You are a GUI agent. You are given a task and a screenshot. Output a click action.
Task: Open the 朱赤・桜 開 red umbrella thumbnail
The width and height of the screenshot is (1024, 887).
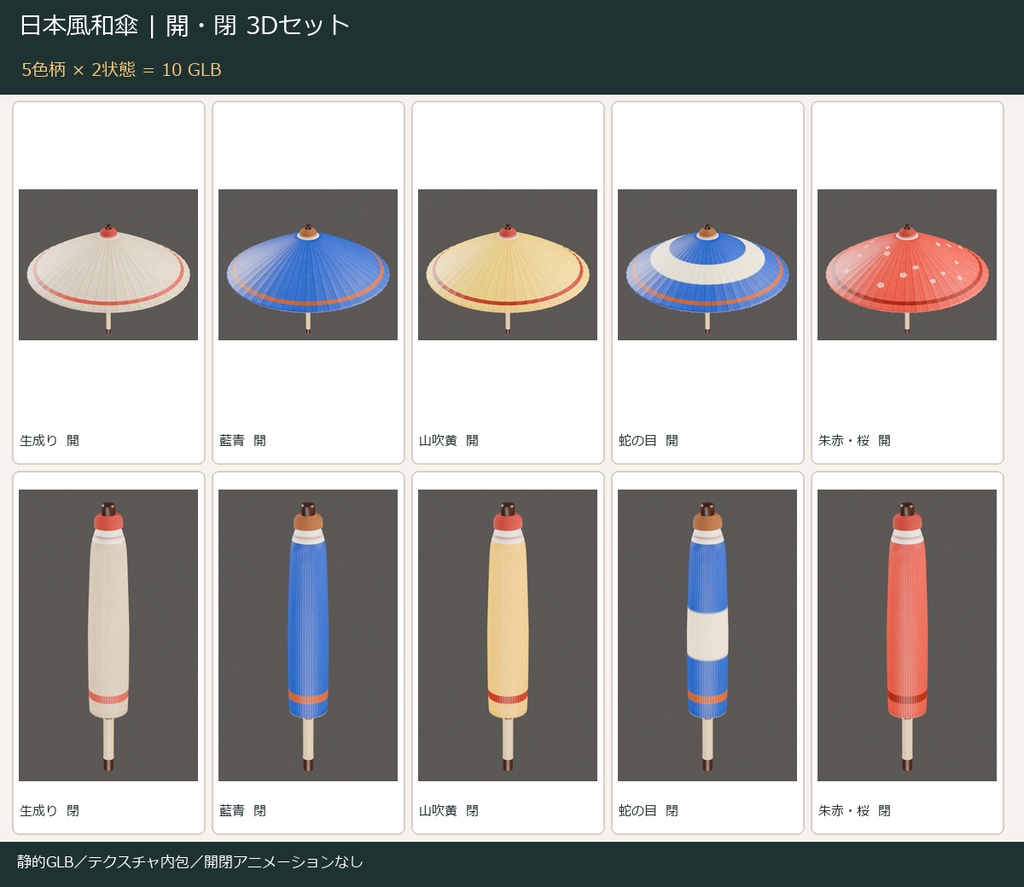click(x=907, y=265)
